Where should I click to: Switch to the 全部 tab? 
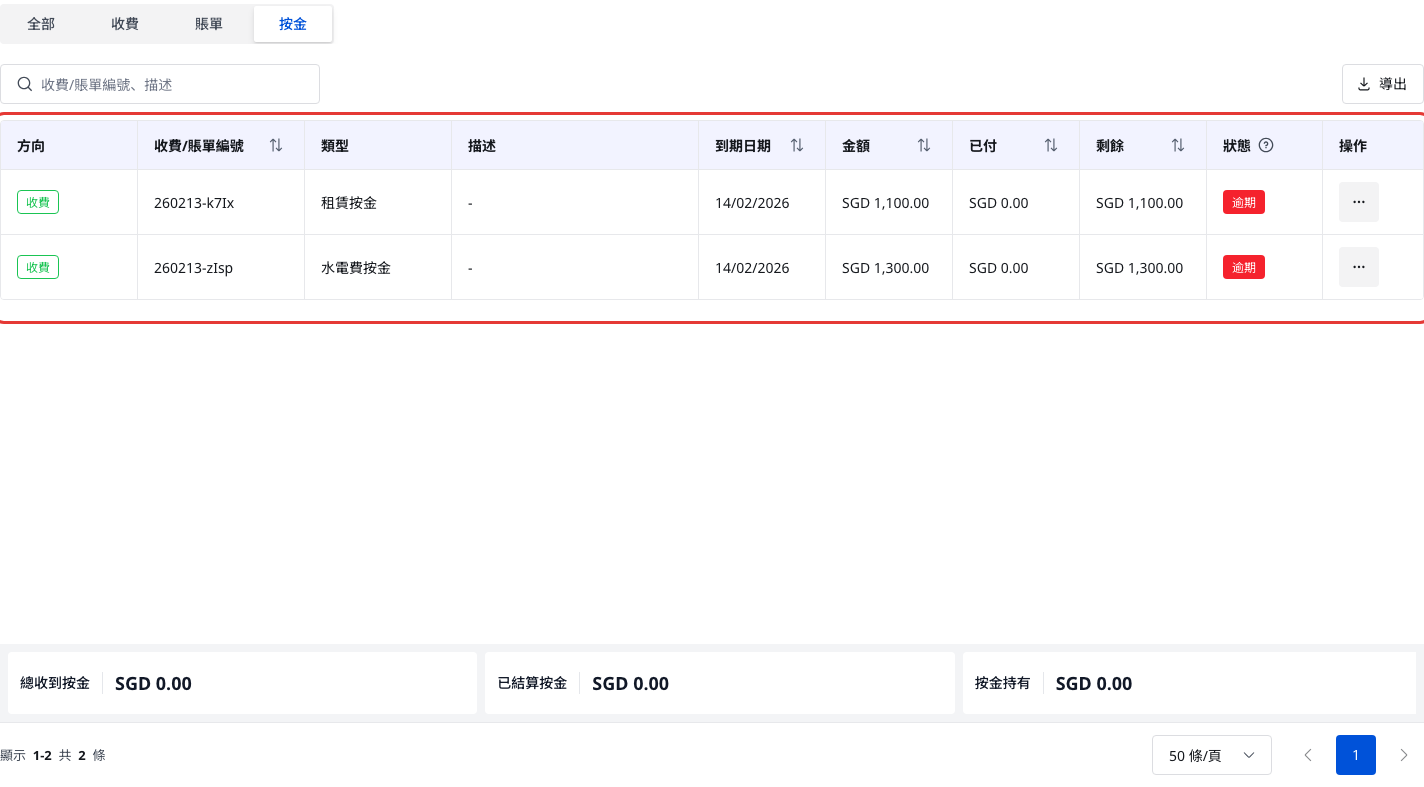(x=41, y=24)
